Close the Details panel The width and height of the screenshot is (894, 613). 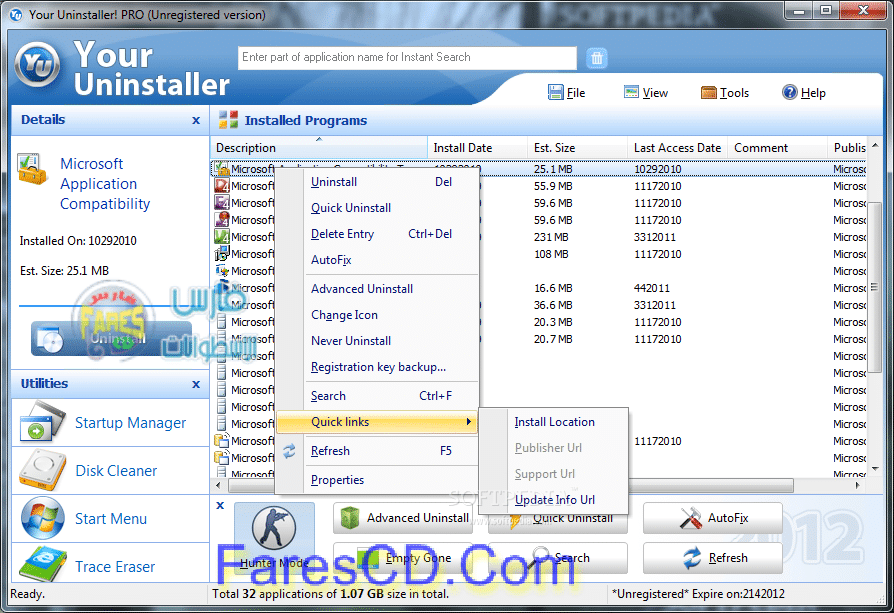pyautogui.click(x=196, y=120)
